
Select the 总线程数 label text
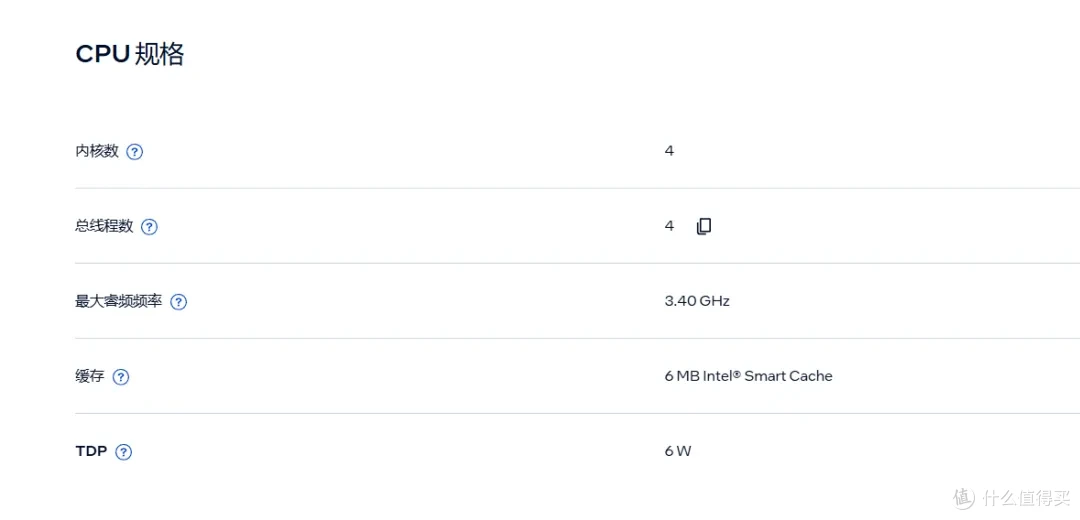click(104, 226)
